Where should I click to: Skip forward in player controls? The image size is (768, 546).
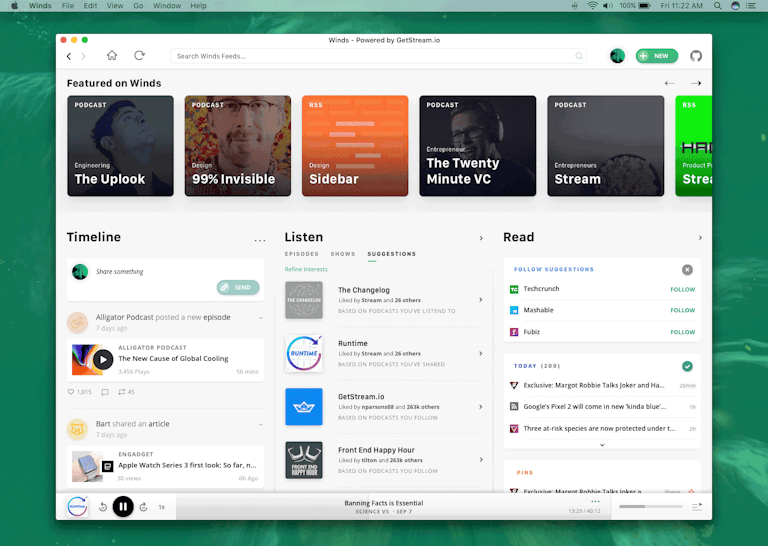144,507
